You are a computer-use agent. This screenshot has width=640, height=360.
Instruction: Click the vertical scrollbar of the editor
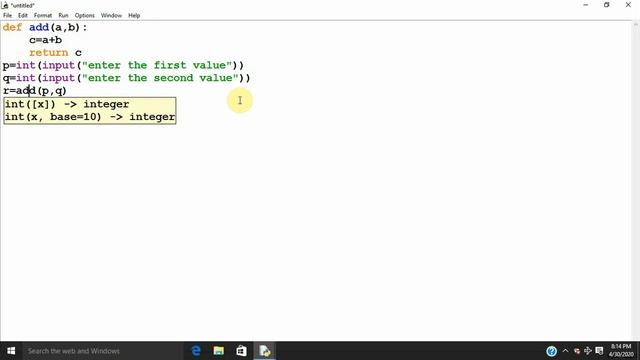(x=636, y=181)
